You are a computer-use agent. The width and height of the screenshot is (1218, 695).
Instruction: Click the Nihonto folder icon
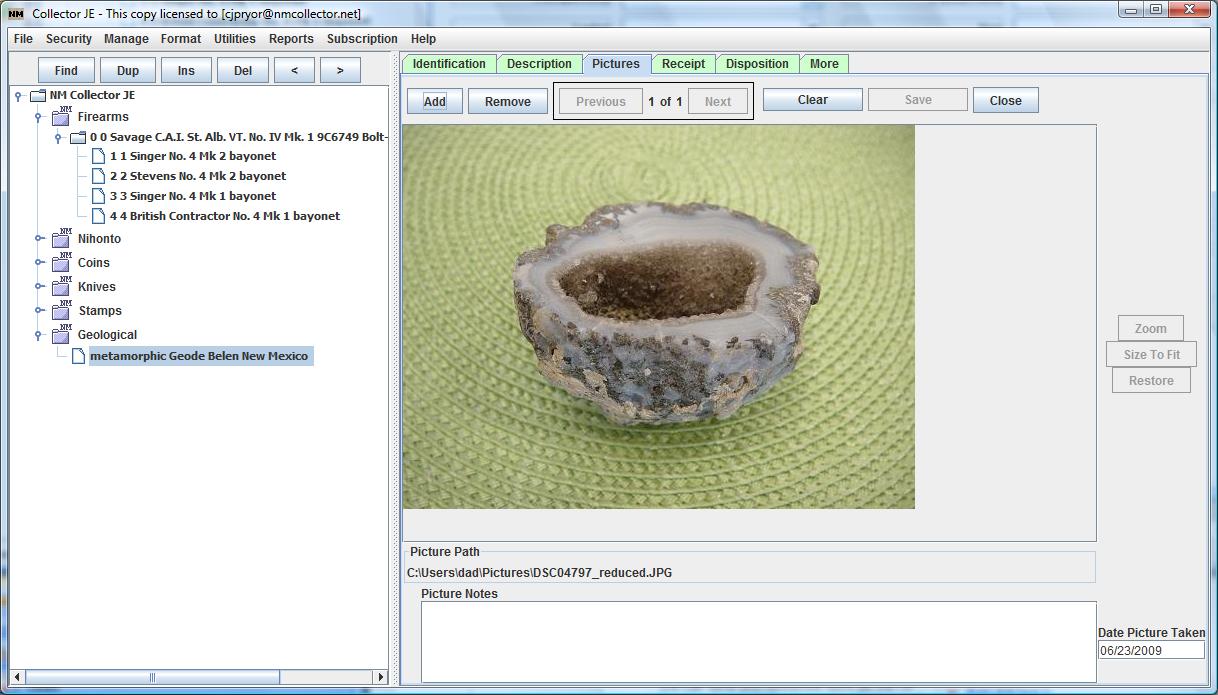[61, 238]
